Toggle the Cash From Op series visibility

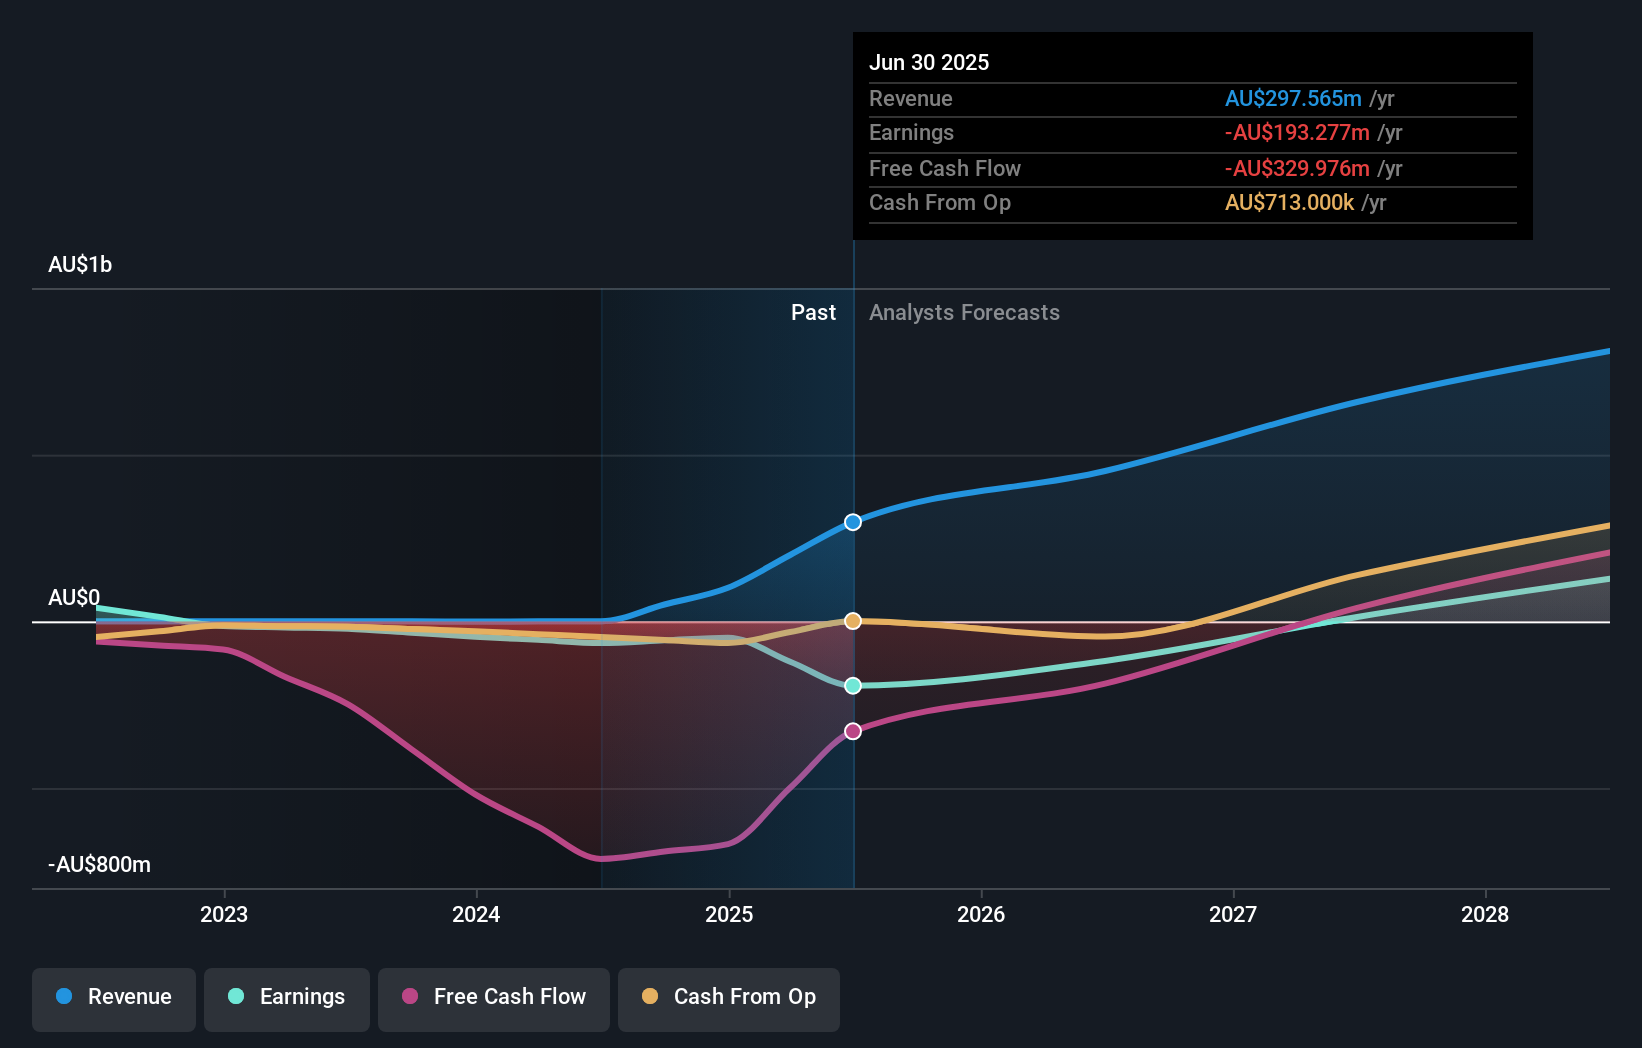[728, 997]
